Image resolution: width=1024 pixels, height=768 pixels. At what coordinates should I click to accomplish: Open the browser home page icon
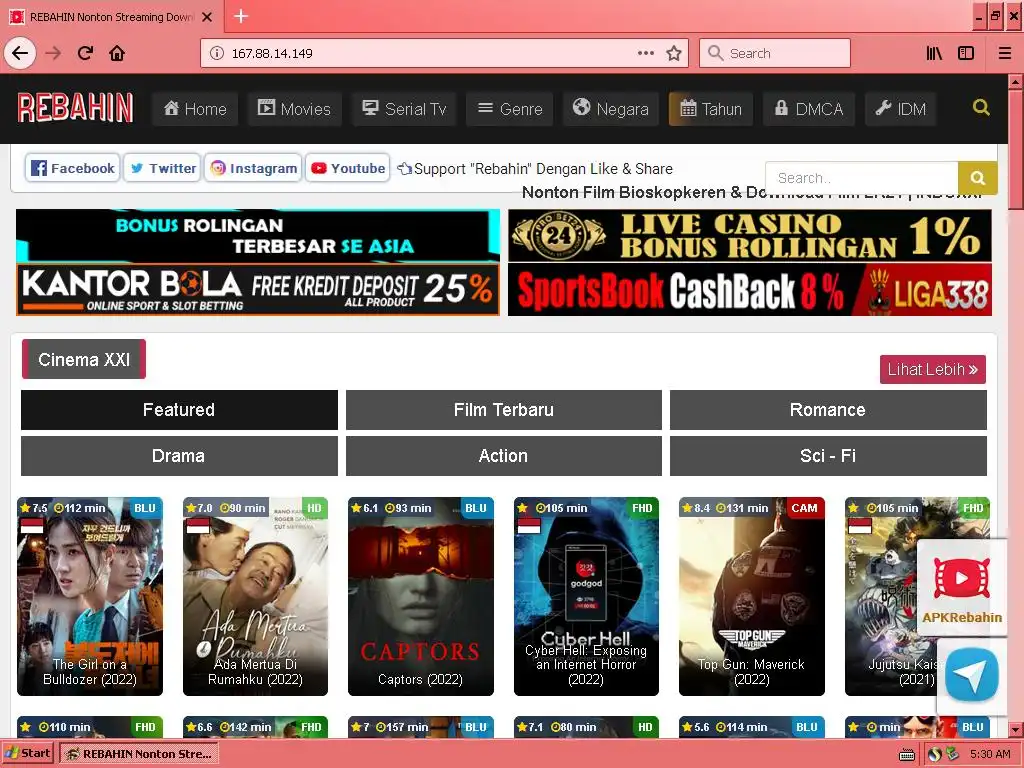coord(117,53)
